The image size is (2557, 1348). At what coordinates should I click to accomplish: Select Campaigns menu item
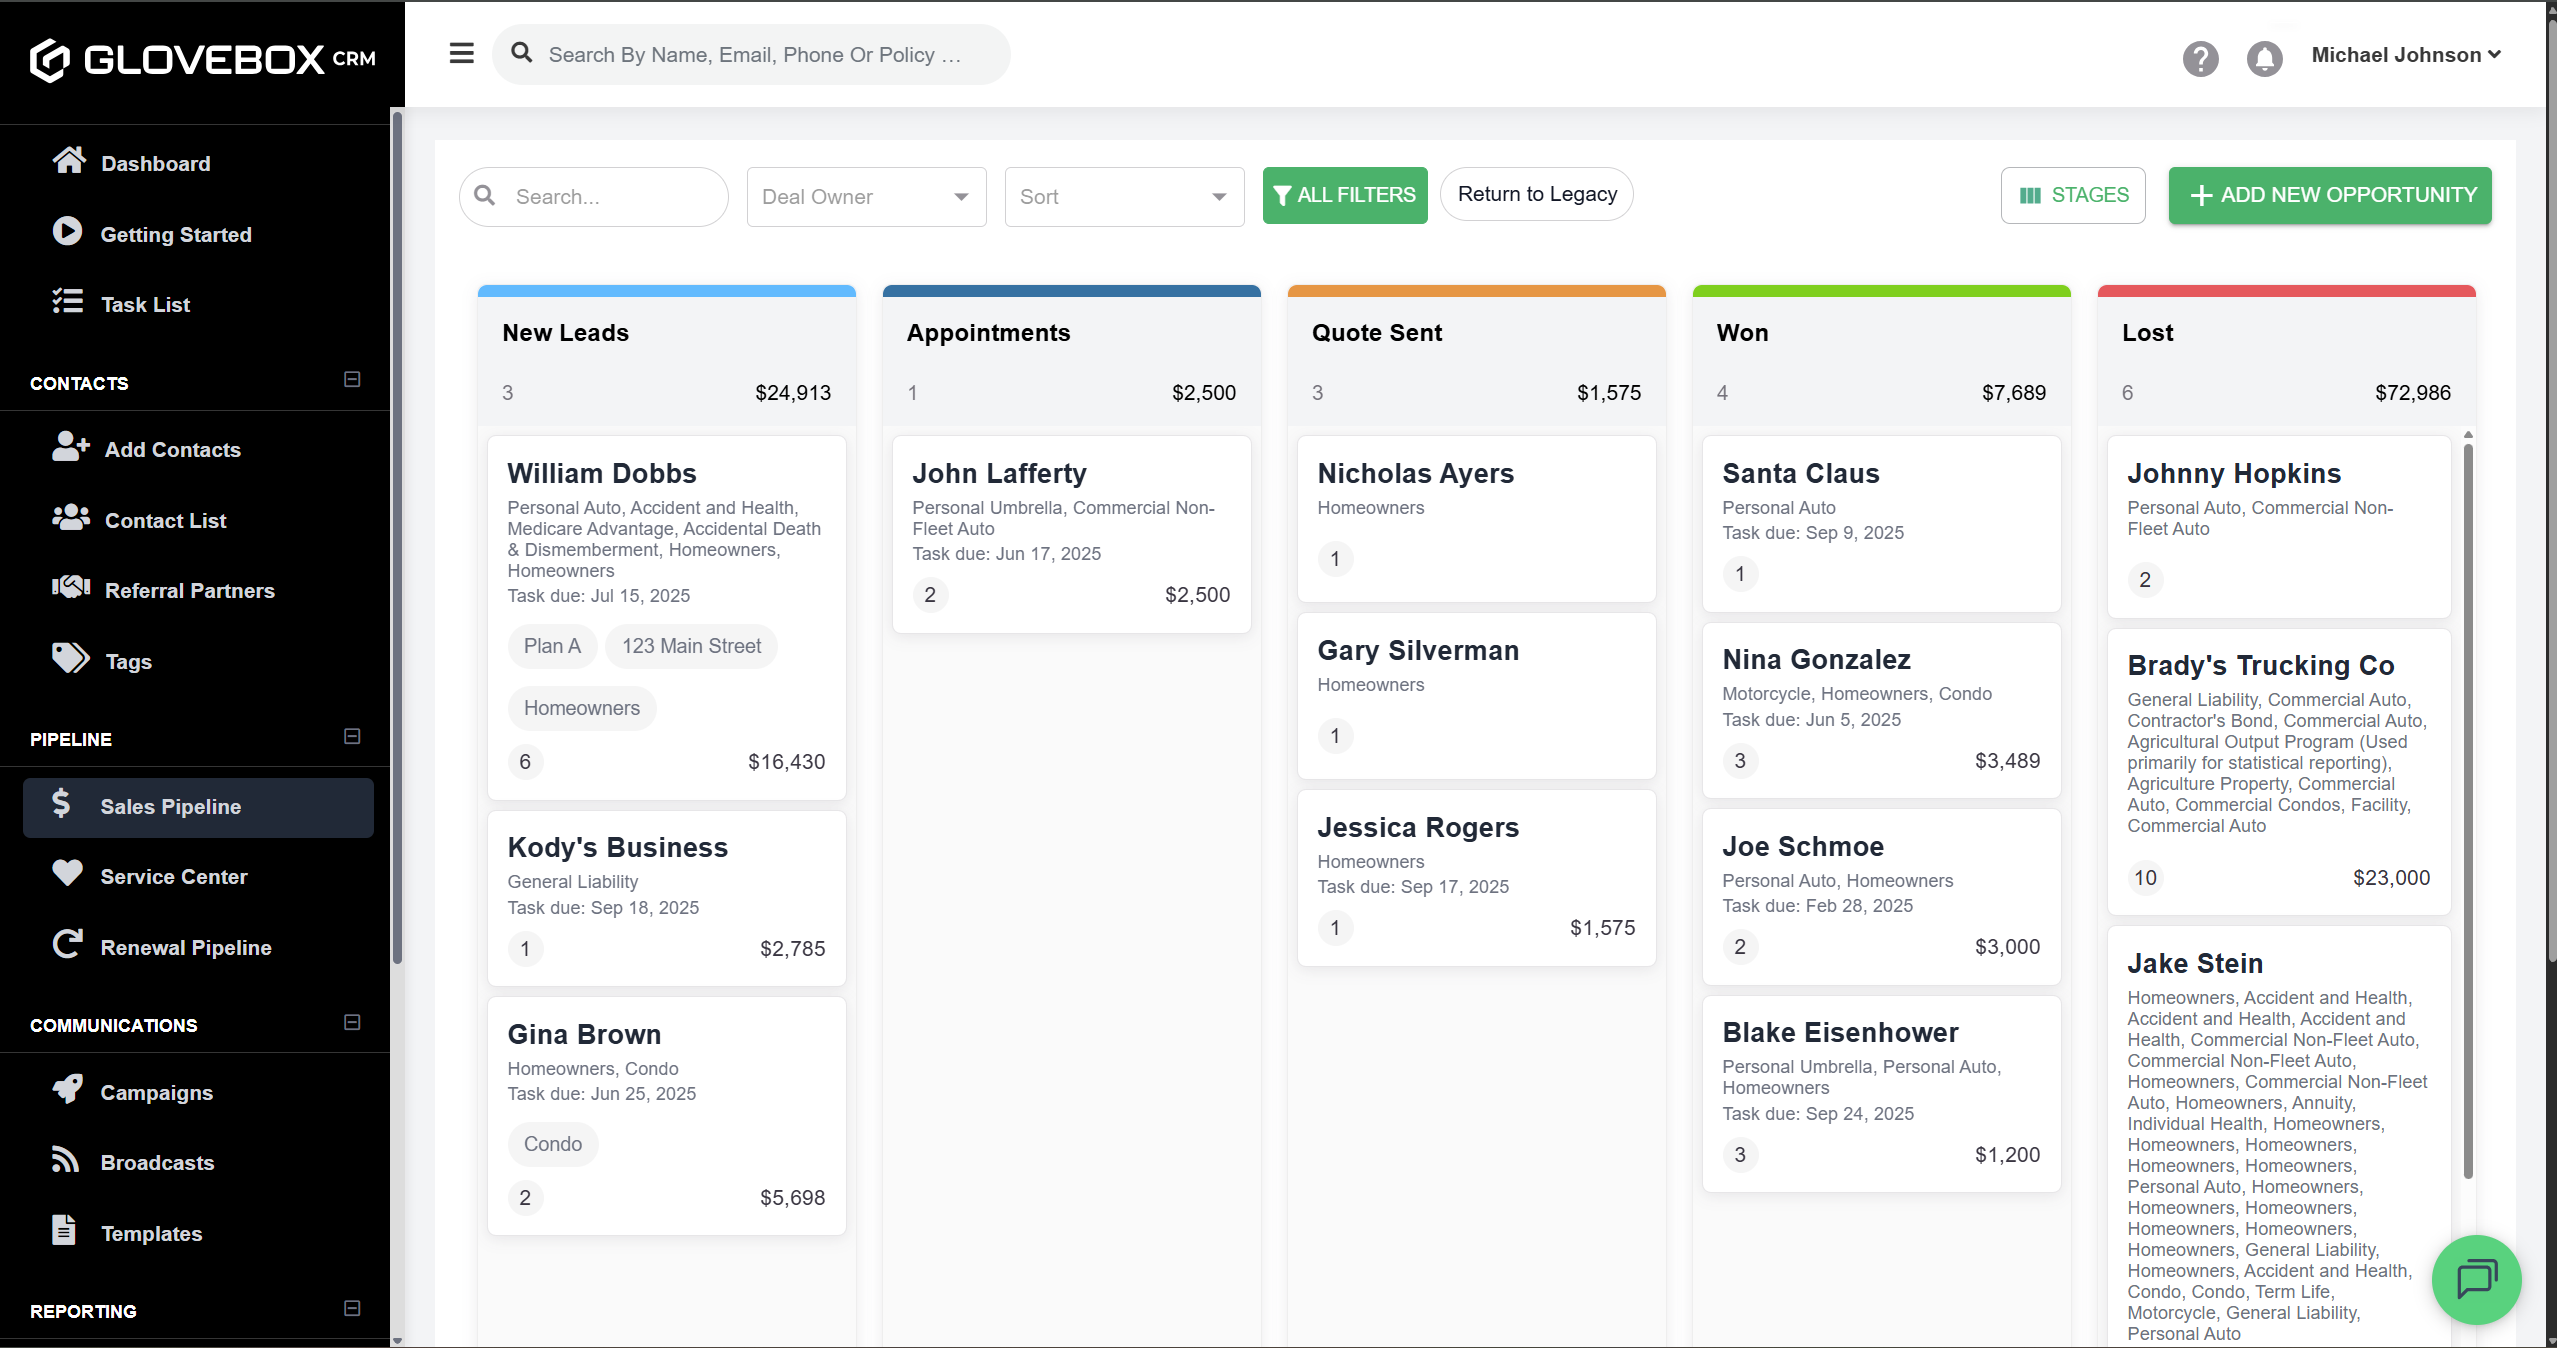tap(198, 1093)
